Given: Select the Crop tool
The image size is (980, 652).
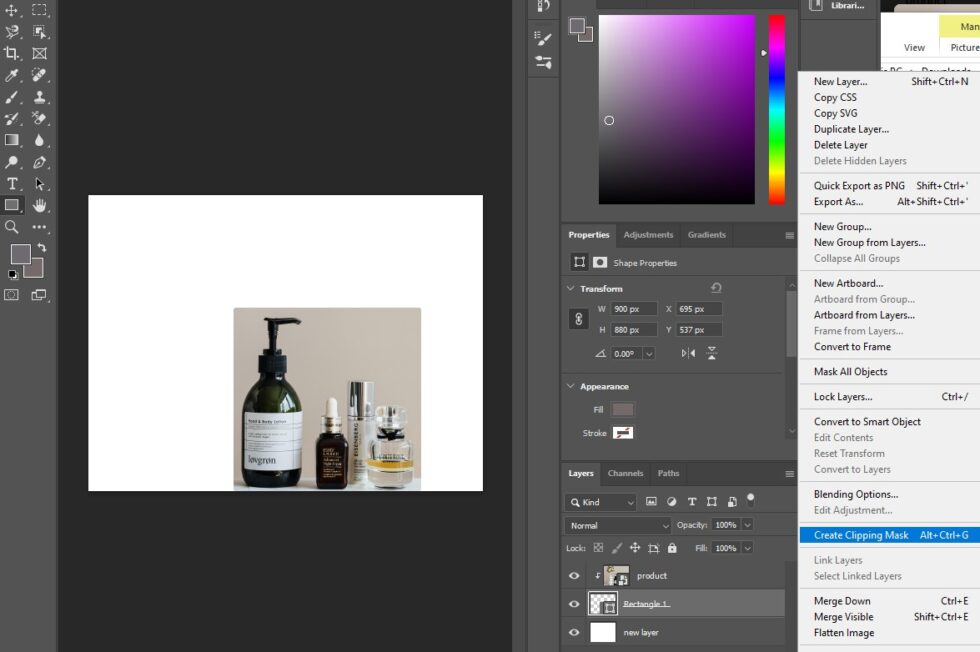Looking at the screenshot, I should tap(12, 53).
